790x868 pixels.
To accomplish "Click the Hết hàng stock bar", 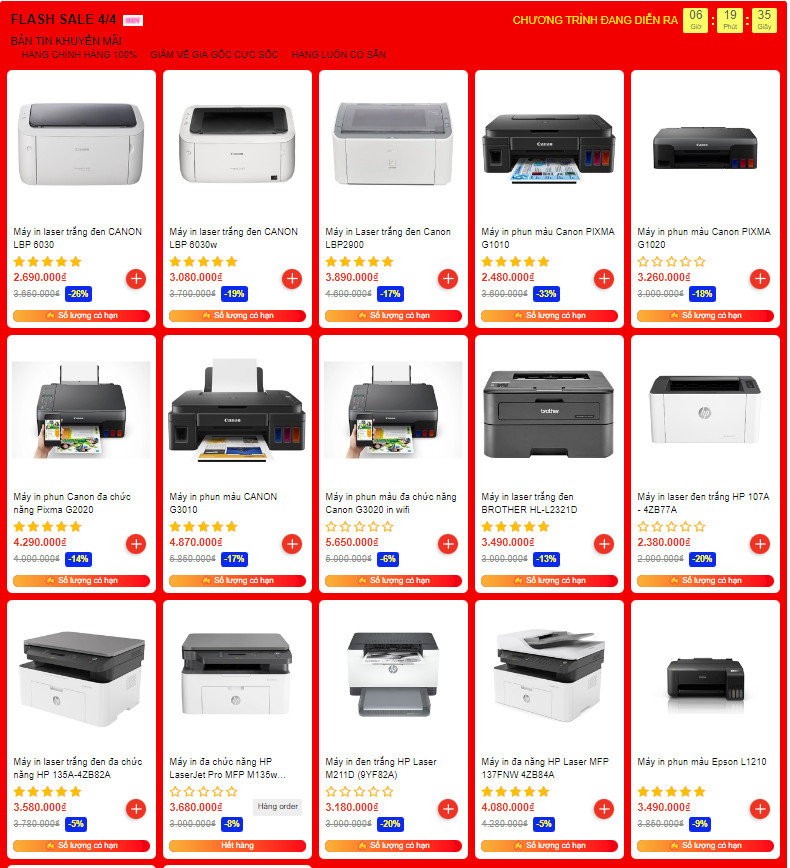I will tap(237, 845).
